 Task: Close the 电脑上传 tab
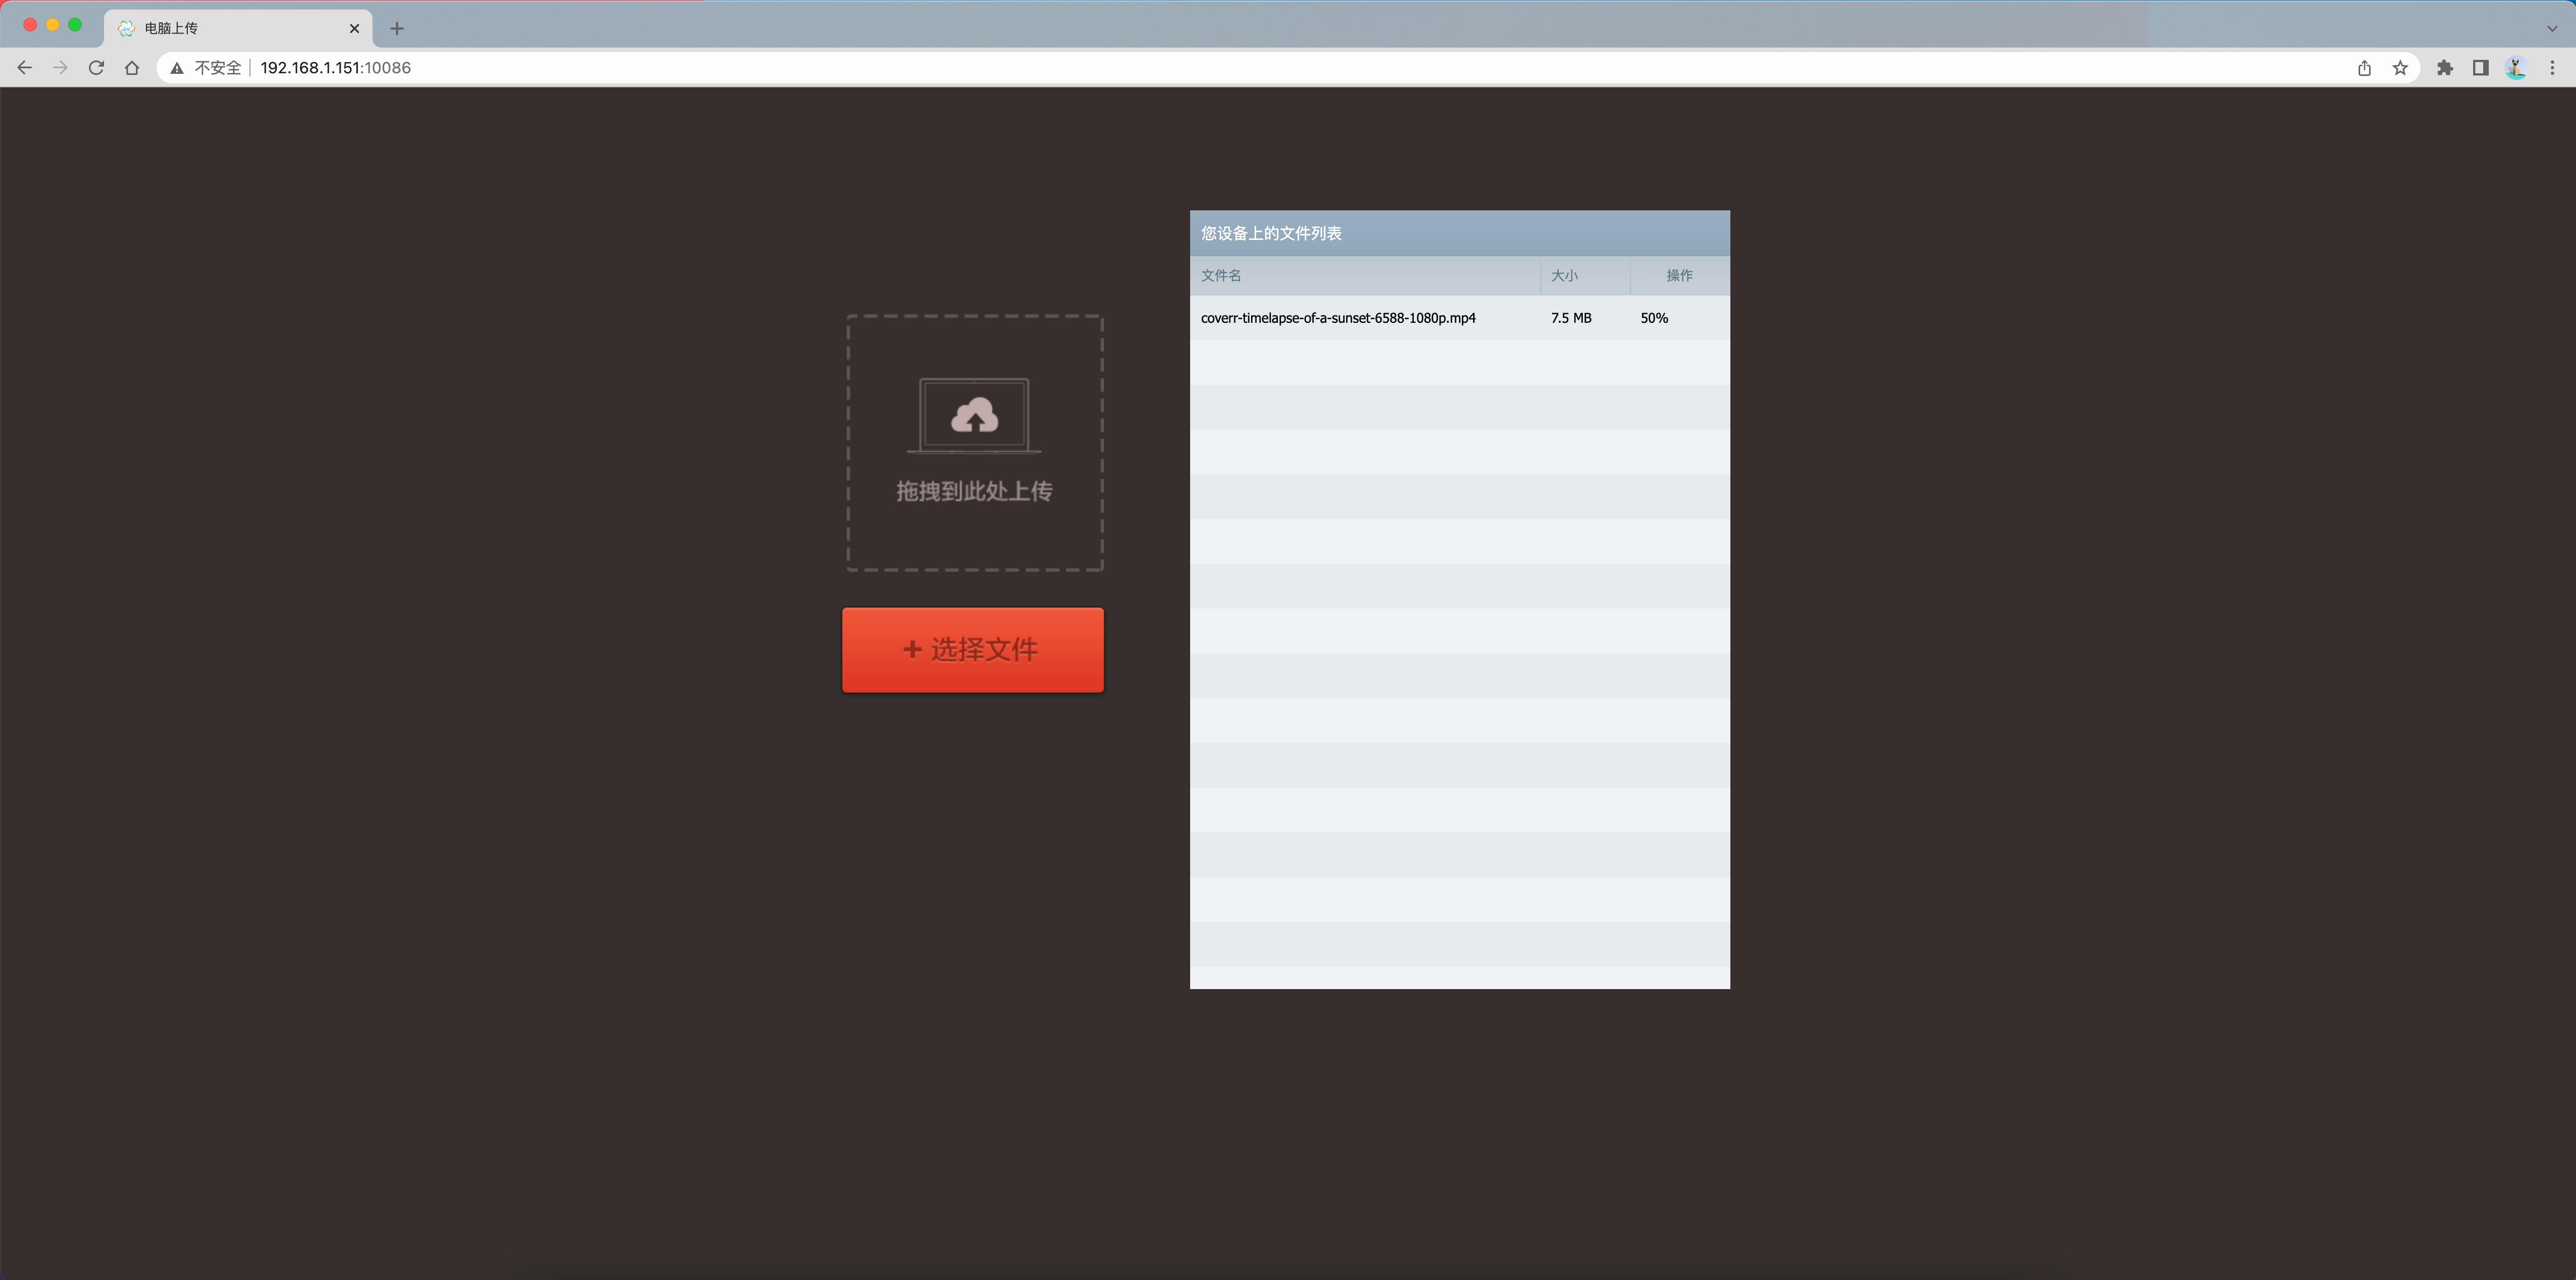point(354,28)
